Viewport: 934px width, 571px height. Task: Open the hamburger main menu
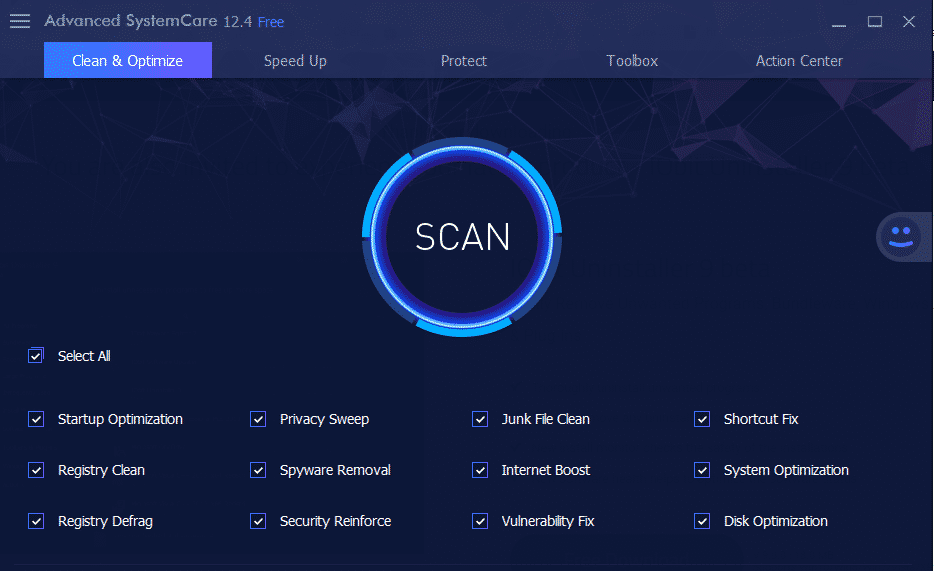pos(20,21)
